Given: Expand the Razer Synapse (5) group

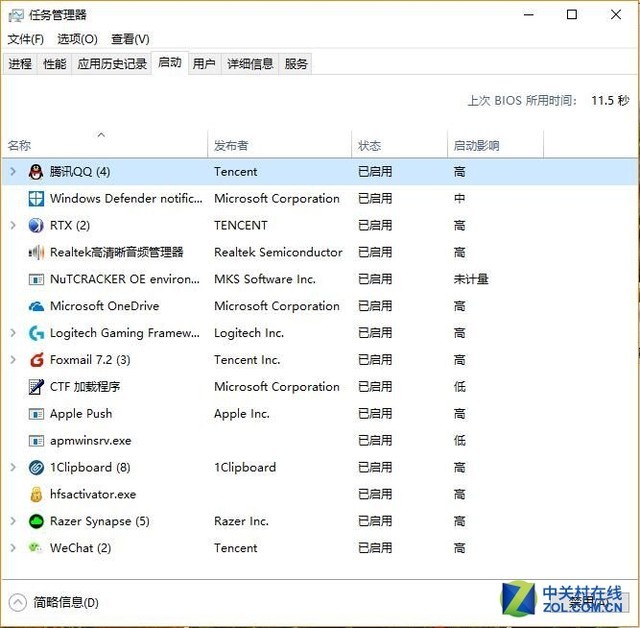Looking at the screenshot, I should point(13,521).
